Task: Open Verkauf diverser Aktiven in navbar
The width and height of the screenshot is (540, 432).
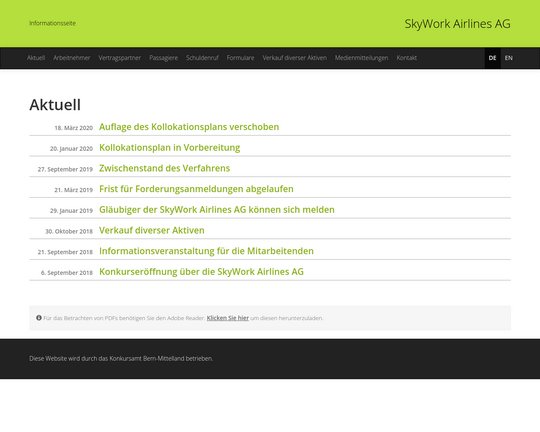Action: [x=294, y=58]
